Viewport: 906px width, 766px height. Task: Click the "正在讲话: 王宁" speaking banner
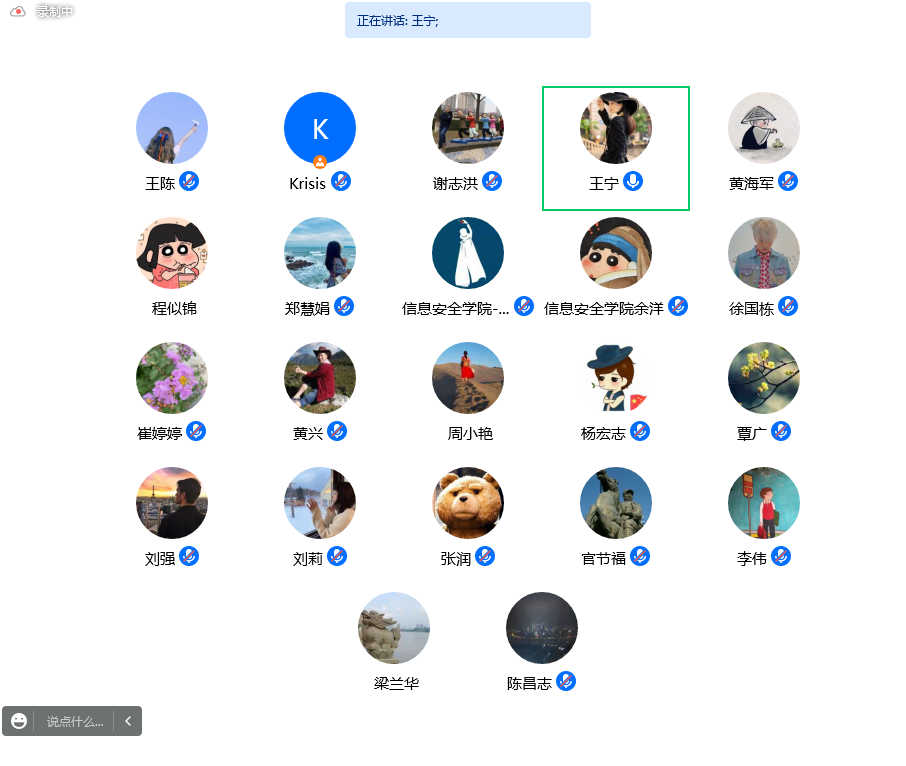tap(467, 20)
